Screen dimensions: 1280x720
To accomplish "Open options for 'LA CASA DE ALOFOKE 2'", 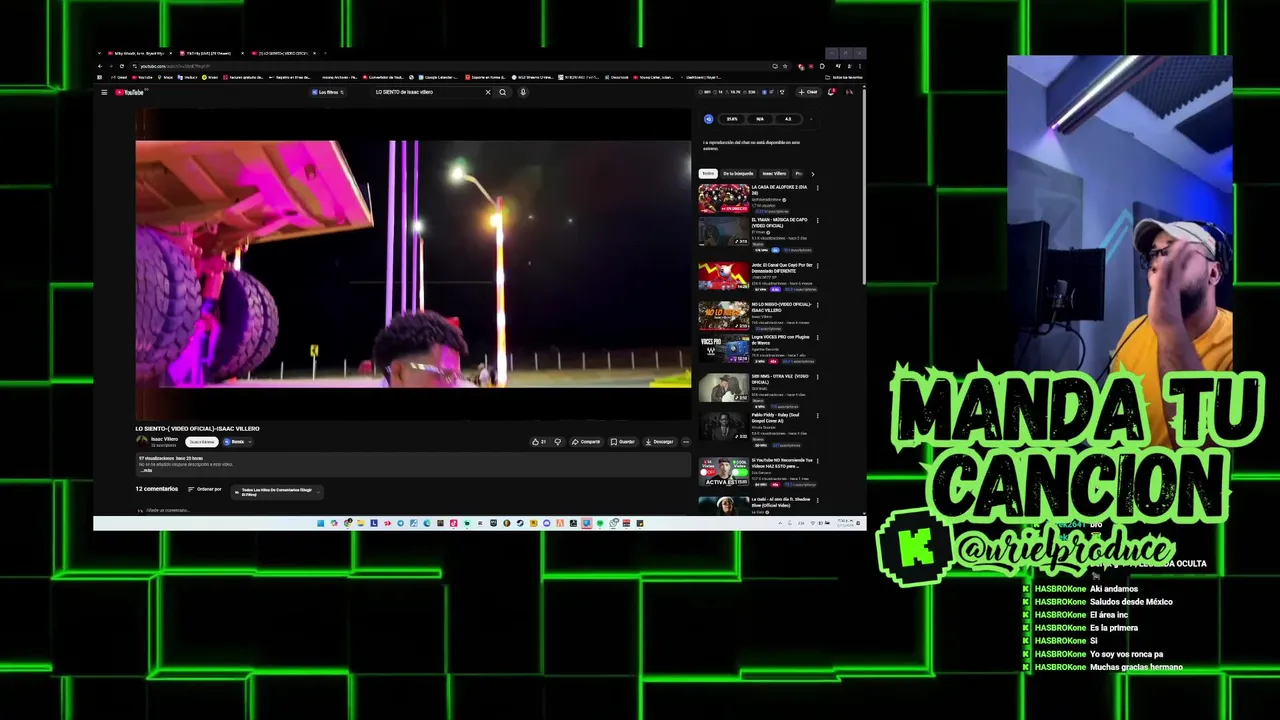I will 817,188.
